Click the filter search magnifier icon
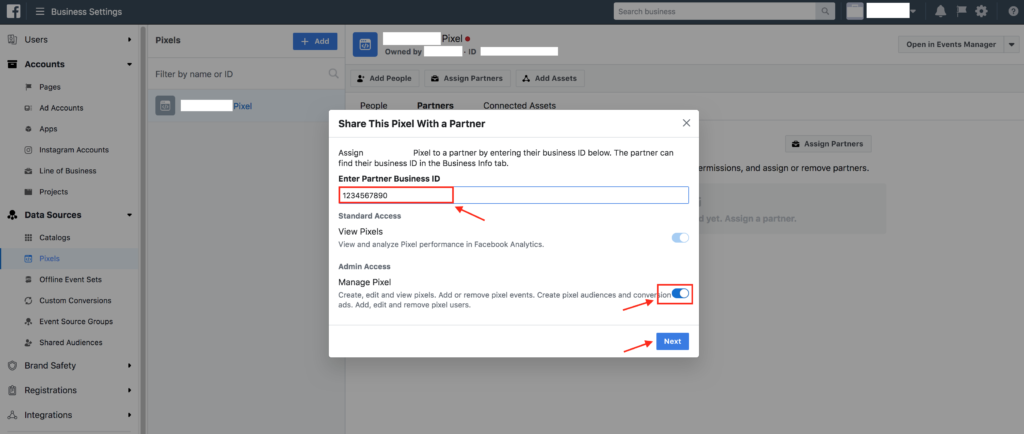 point(334,73)
